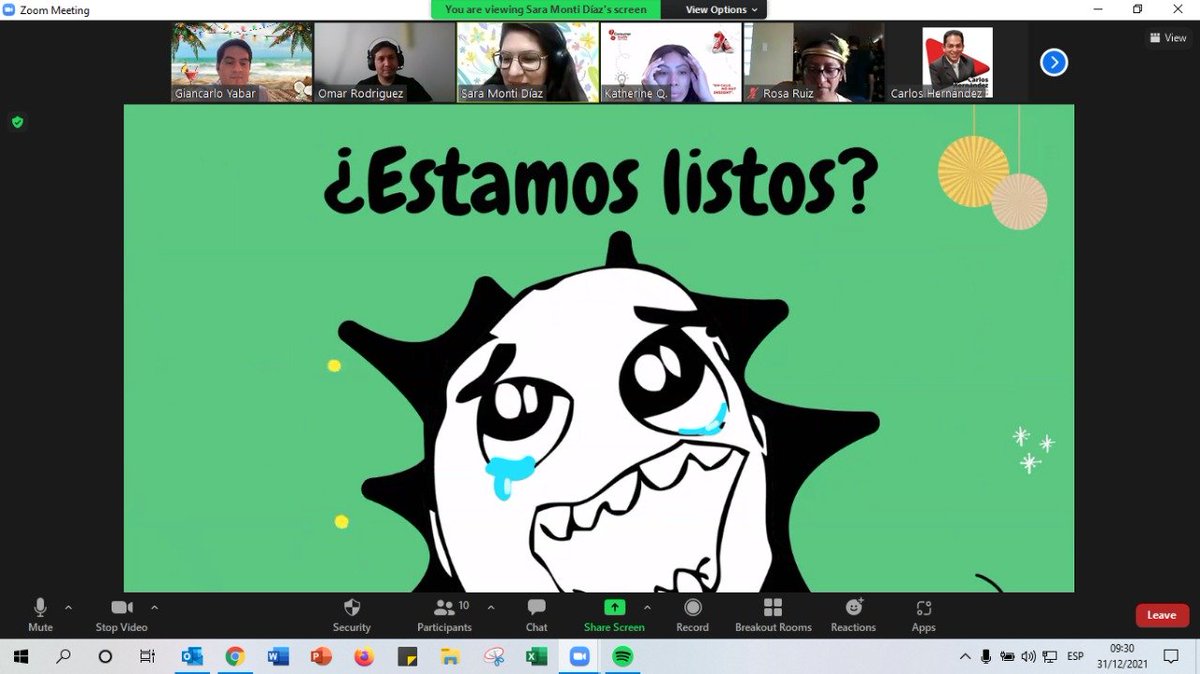Open the Windows Start menu
Screen dimensions: 1200x674
tap(21, 657)
